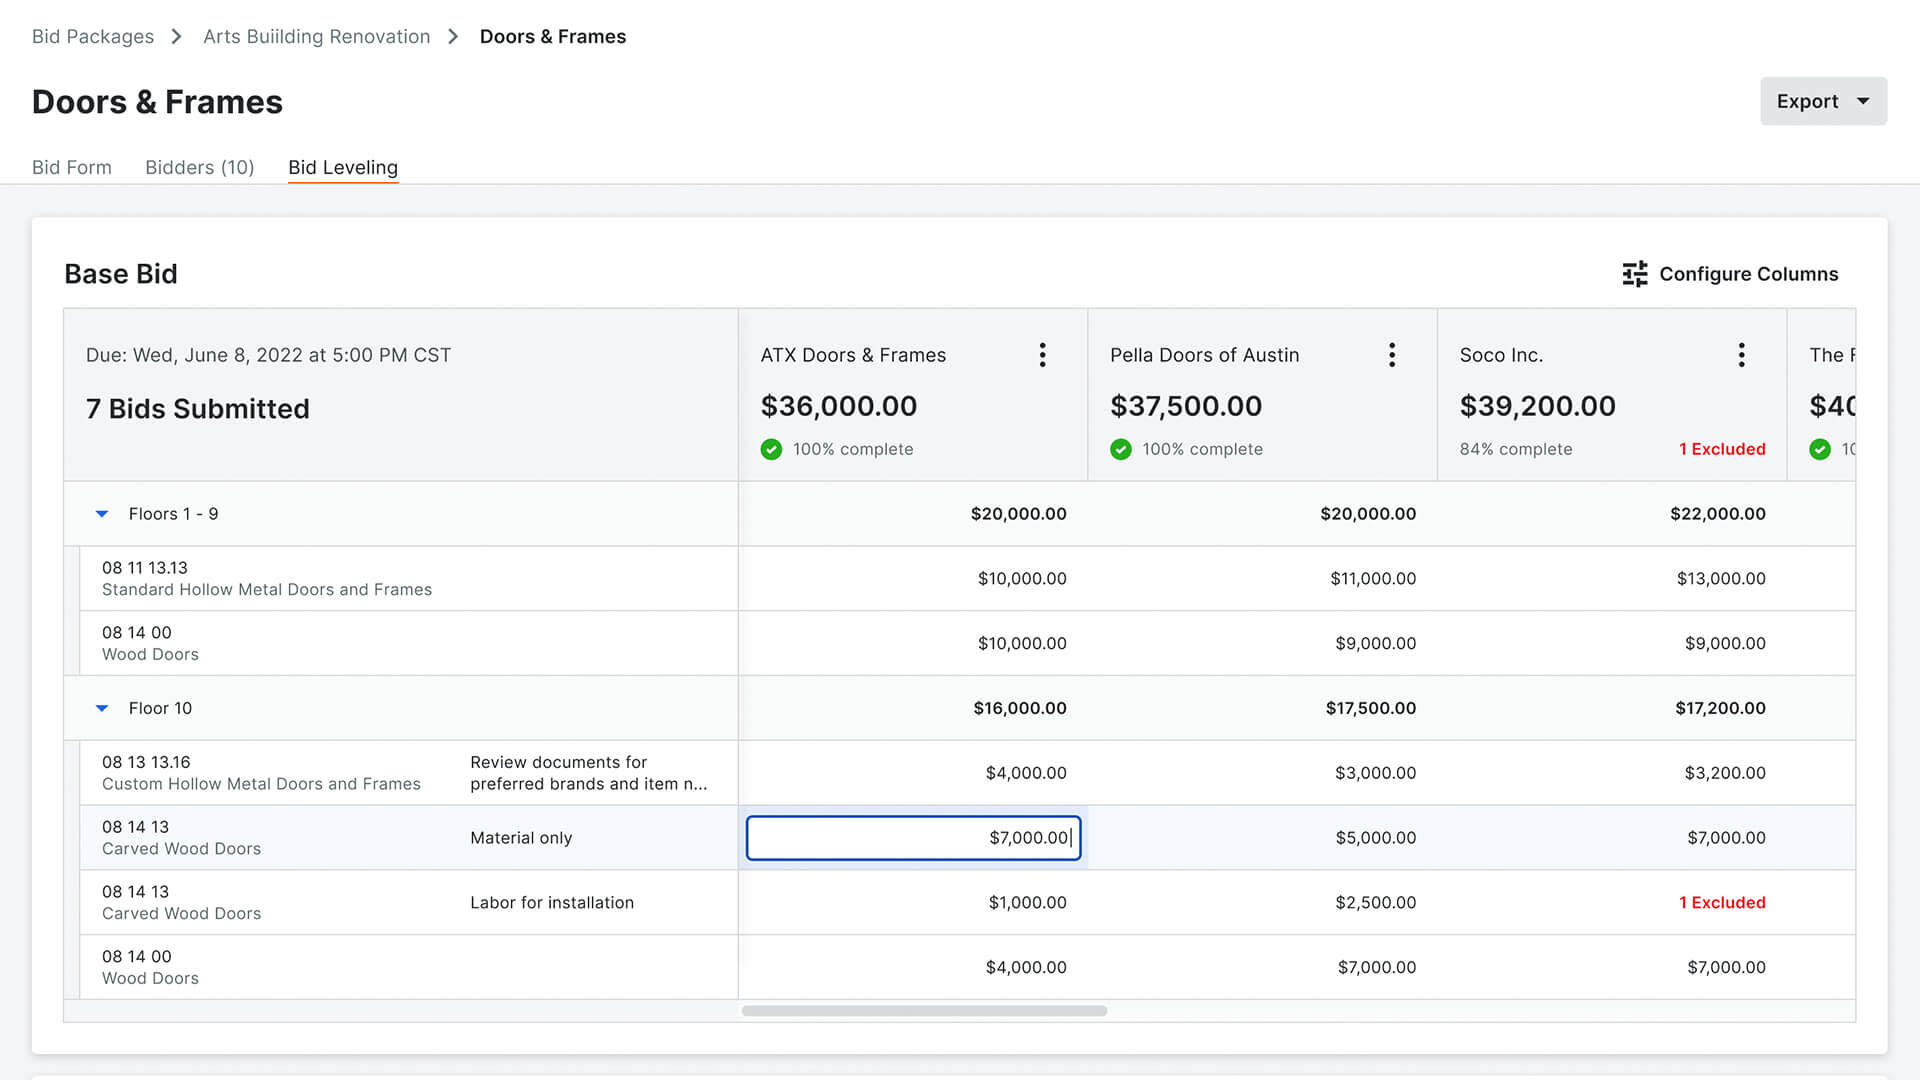Click the 1 Excluded label on Labor for installation row

(1722, 902)
